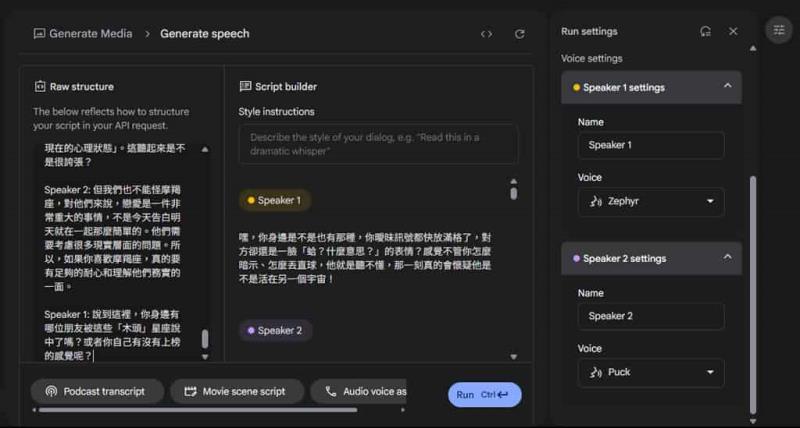Click the reset refresh icon in header
The image size is (800, 428).
(x=519, y=34)
